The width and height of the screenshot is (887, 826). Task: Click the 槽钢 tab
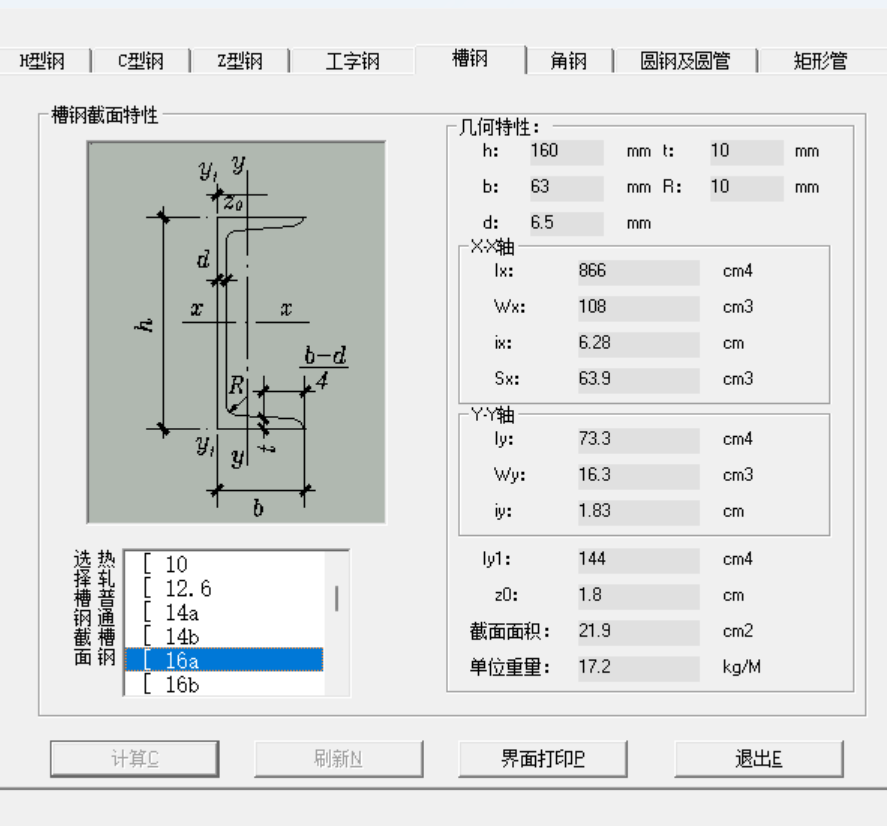tap(470, 59)
